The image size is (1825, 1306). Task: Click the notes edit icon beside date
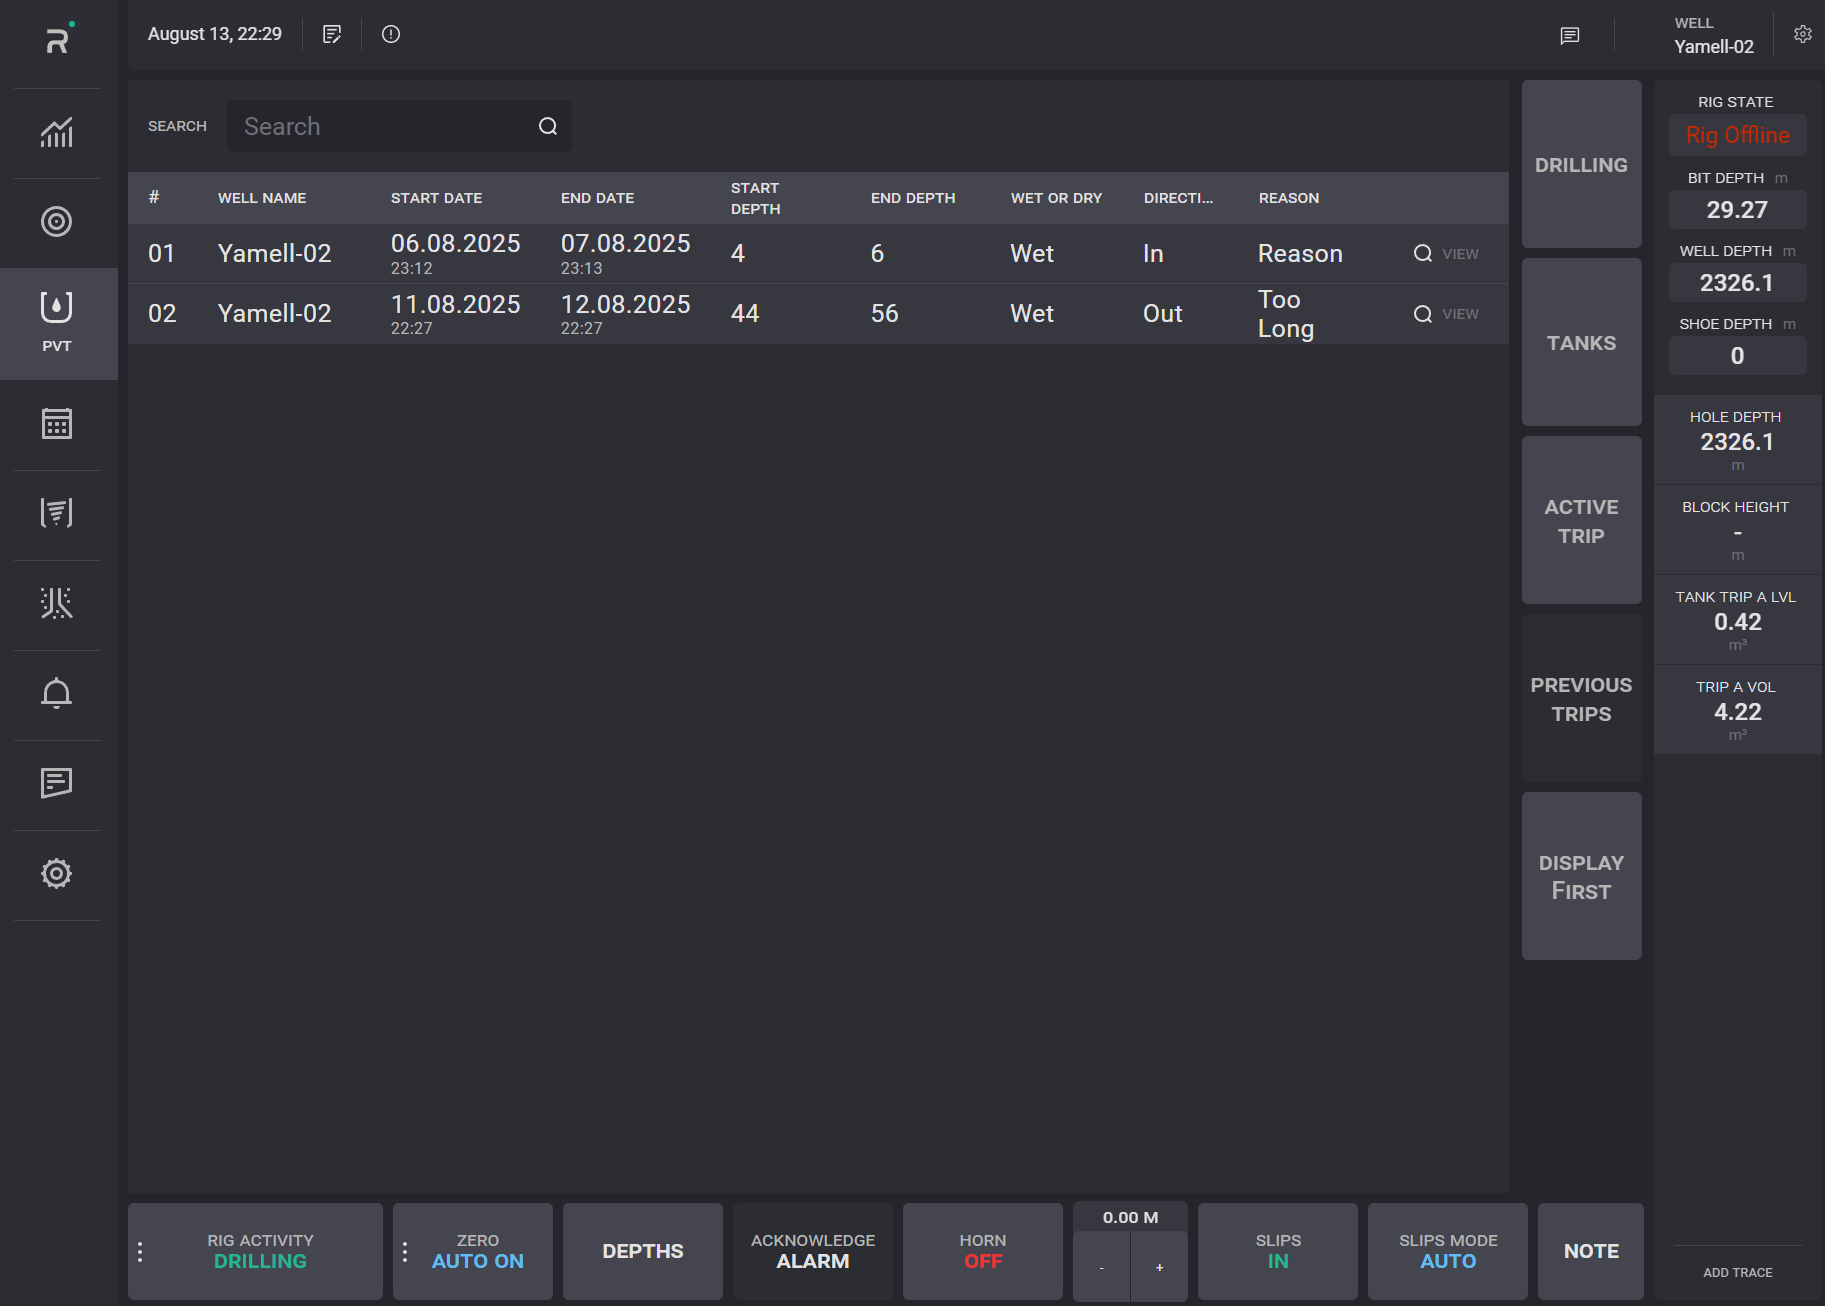tap(332, 34)
